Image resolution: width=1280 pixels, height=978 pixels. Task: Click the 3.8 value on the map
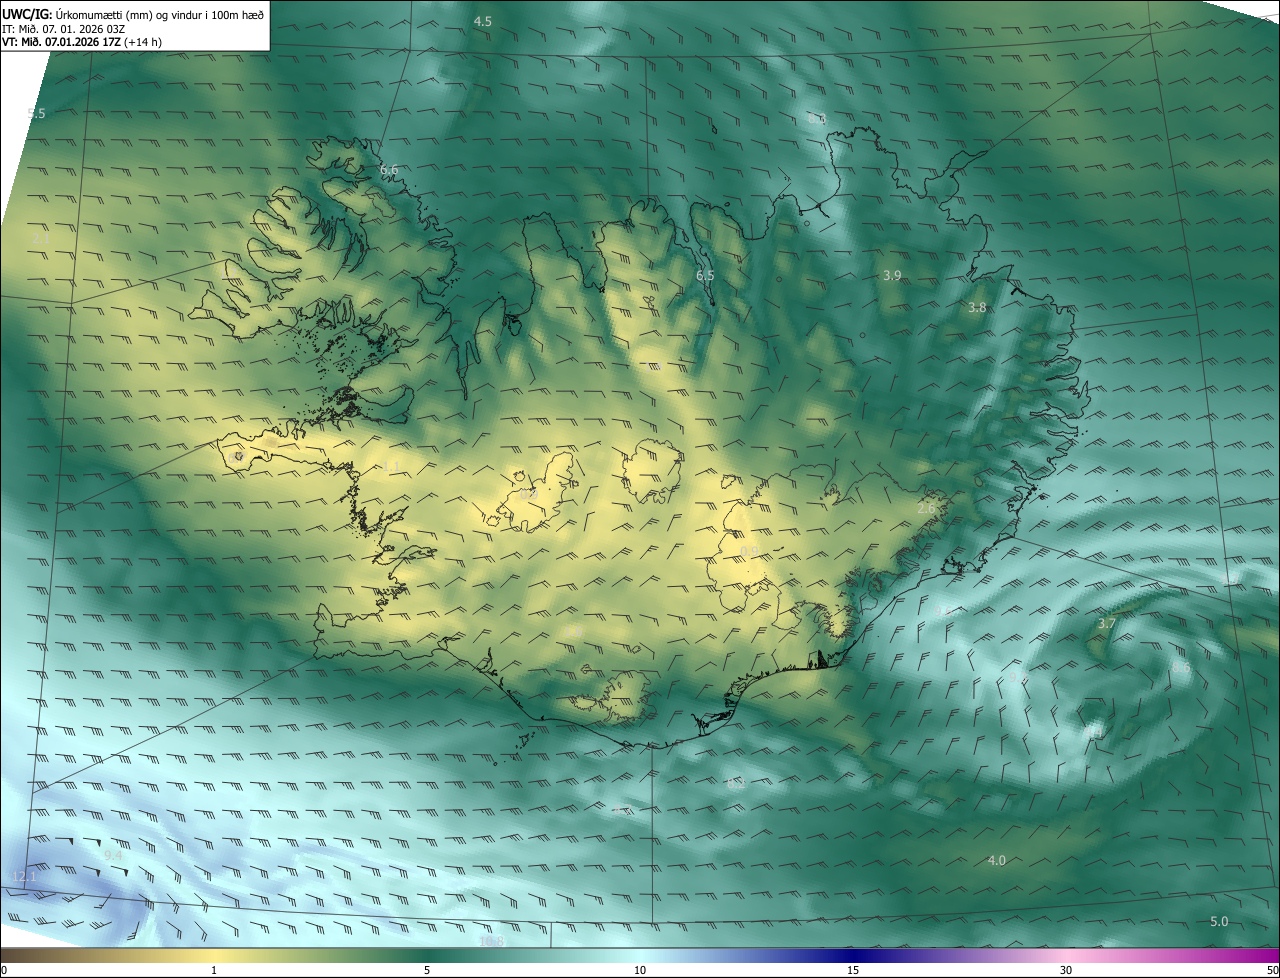(977, 308)
